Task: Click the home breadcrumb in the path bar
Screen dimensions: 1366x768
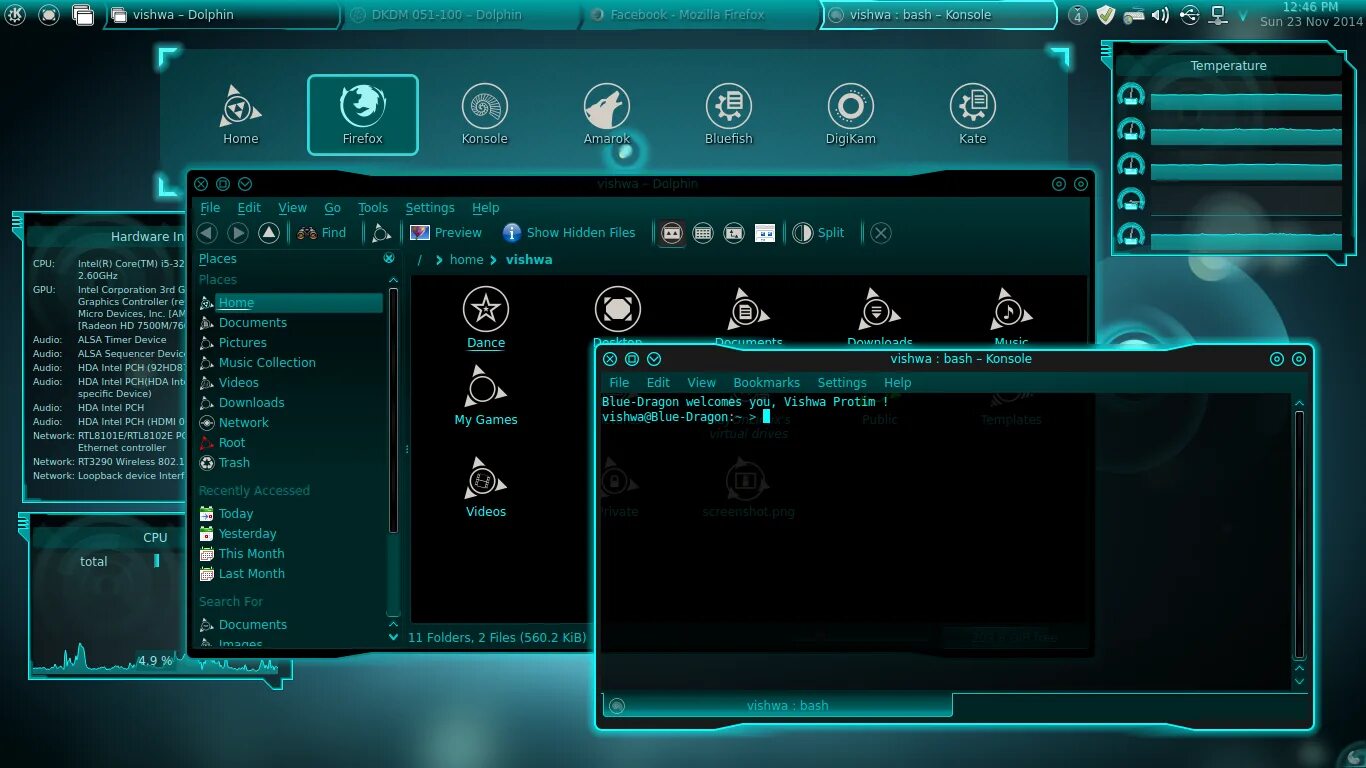Action: point(466,260)
